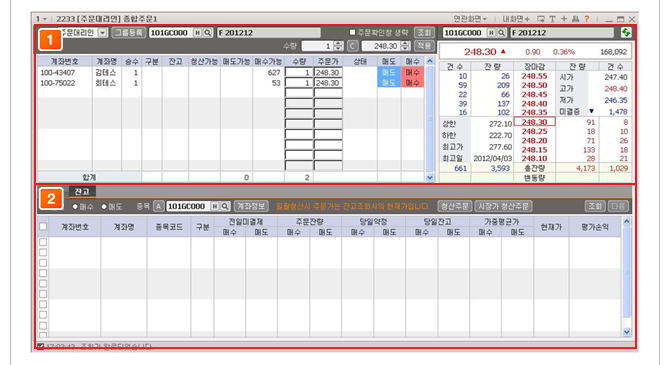The height and width of the screenshot is (365, 670).
Task: Click the 그룹등록 button
Action: pos(129,32)
